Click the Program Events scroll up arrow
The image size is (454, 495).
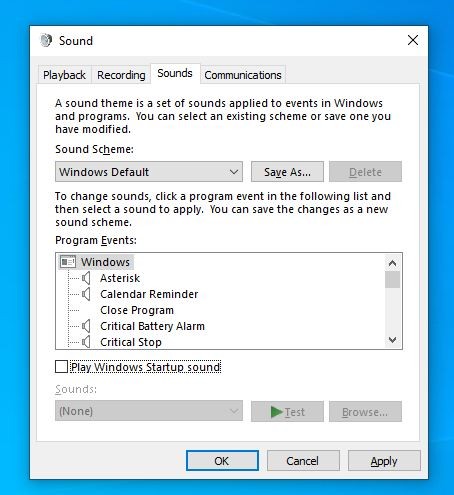tap(392, 263)
